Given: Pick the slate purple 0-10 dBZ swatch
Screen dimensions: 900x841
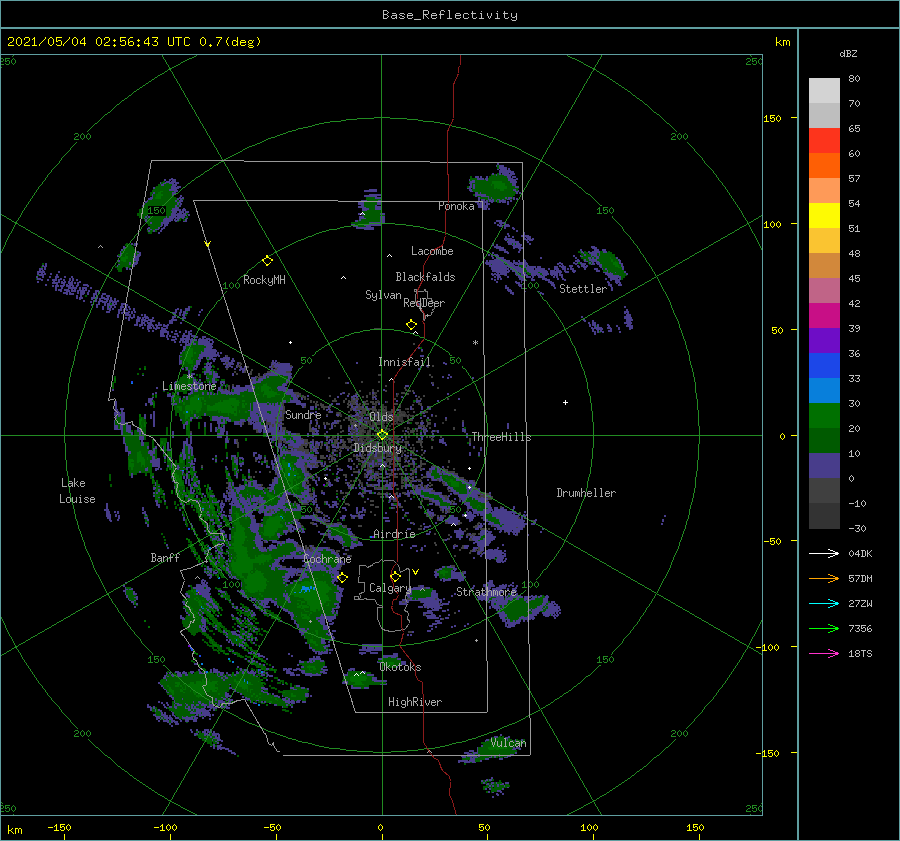Looking at the screenshot, I should click(x=824, y=465).
